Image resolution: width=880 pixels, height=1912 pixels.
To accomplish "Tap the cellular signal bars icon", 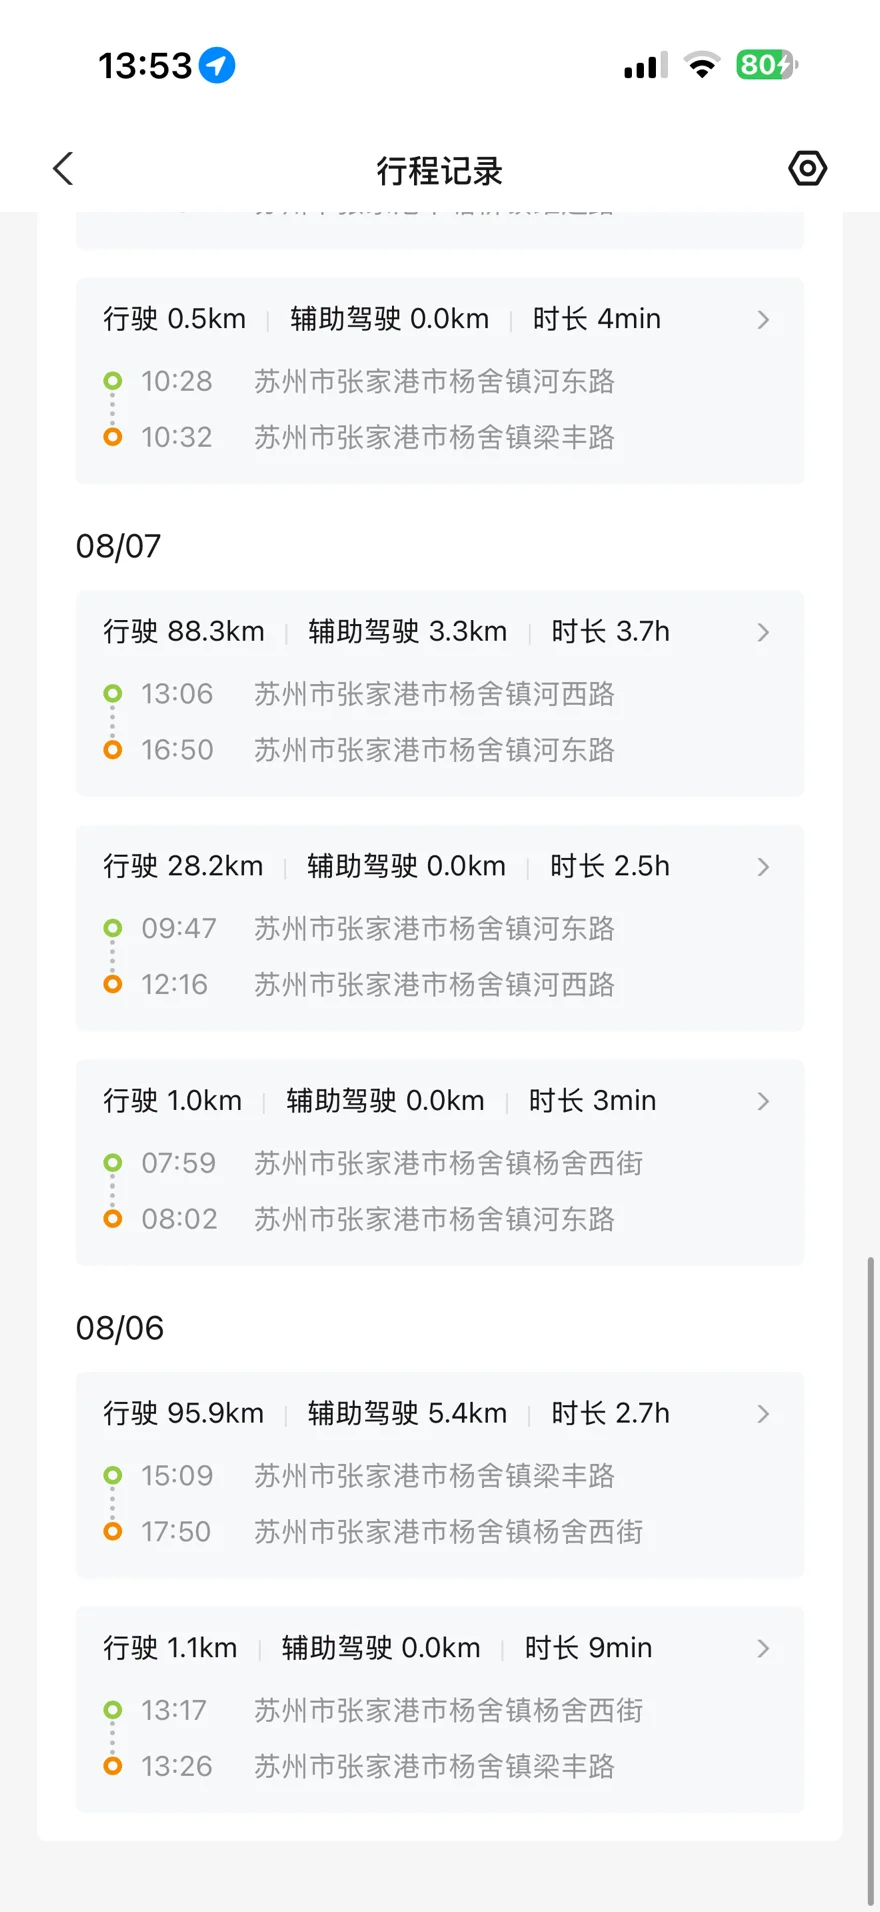I will click(x=645, y=66).
